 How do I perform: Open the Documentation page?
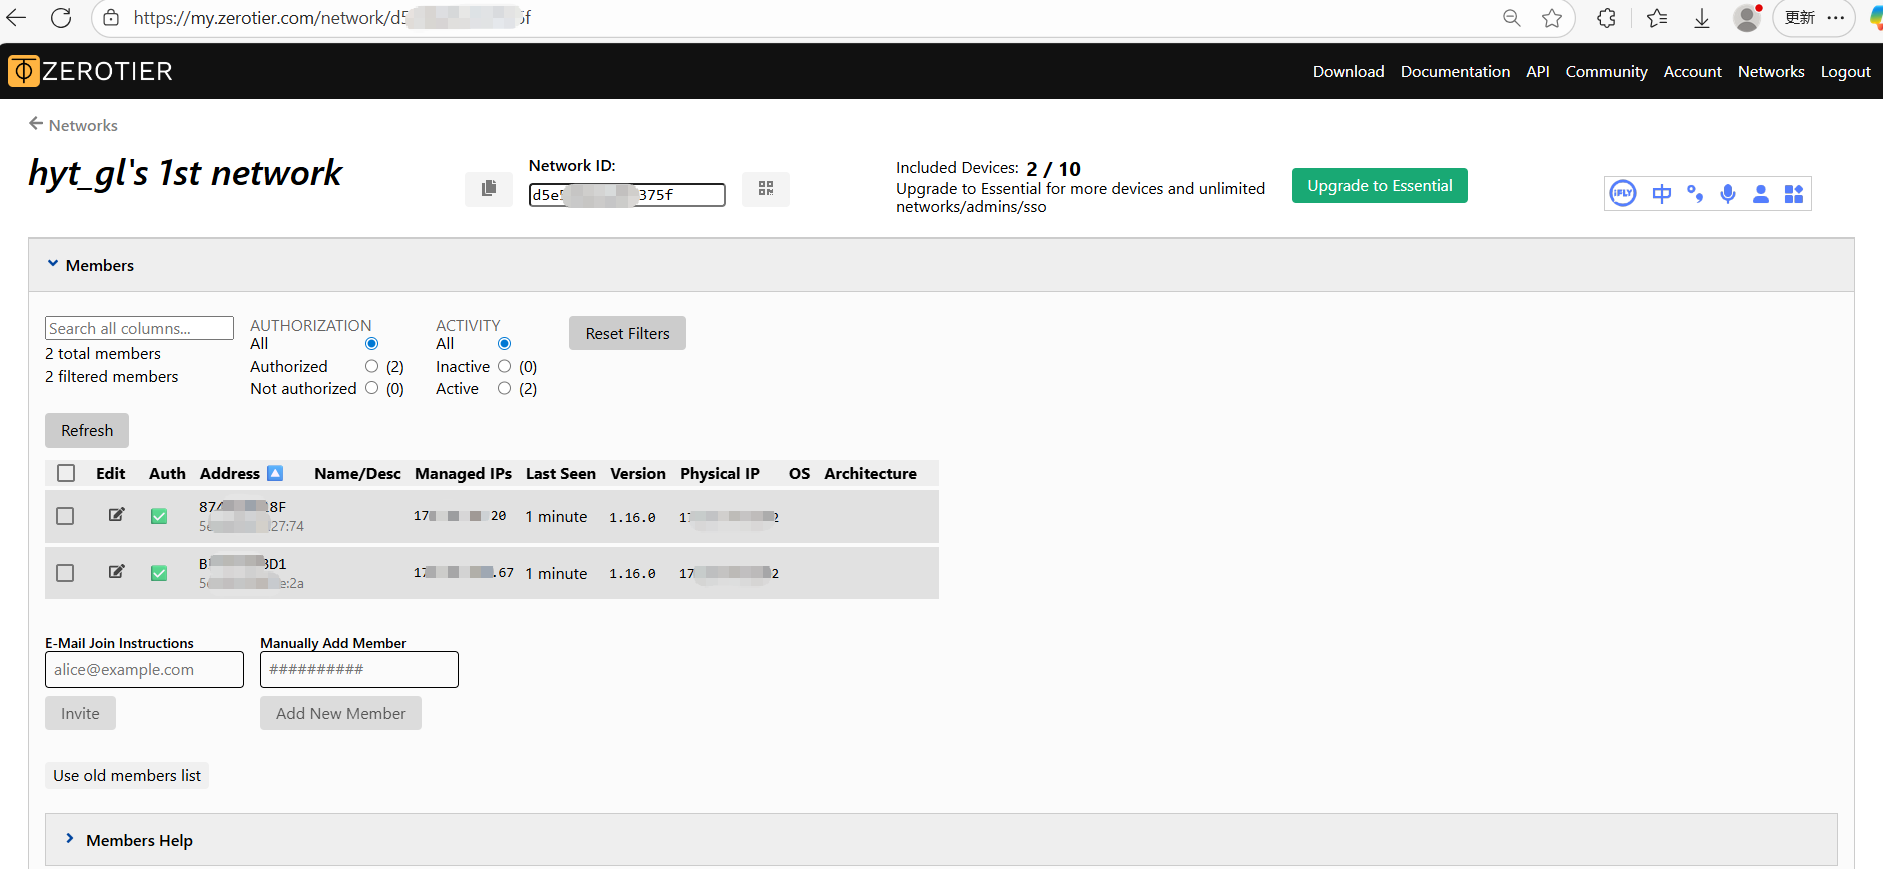tap(1455, 72)
